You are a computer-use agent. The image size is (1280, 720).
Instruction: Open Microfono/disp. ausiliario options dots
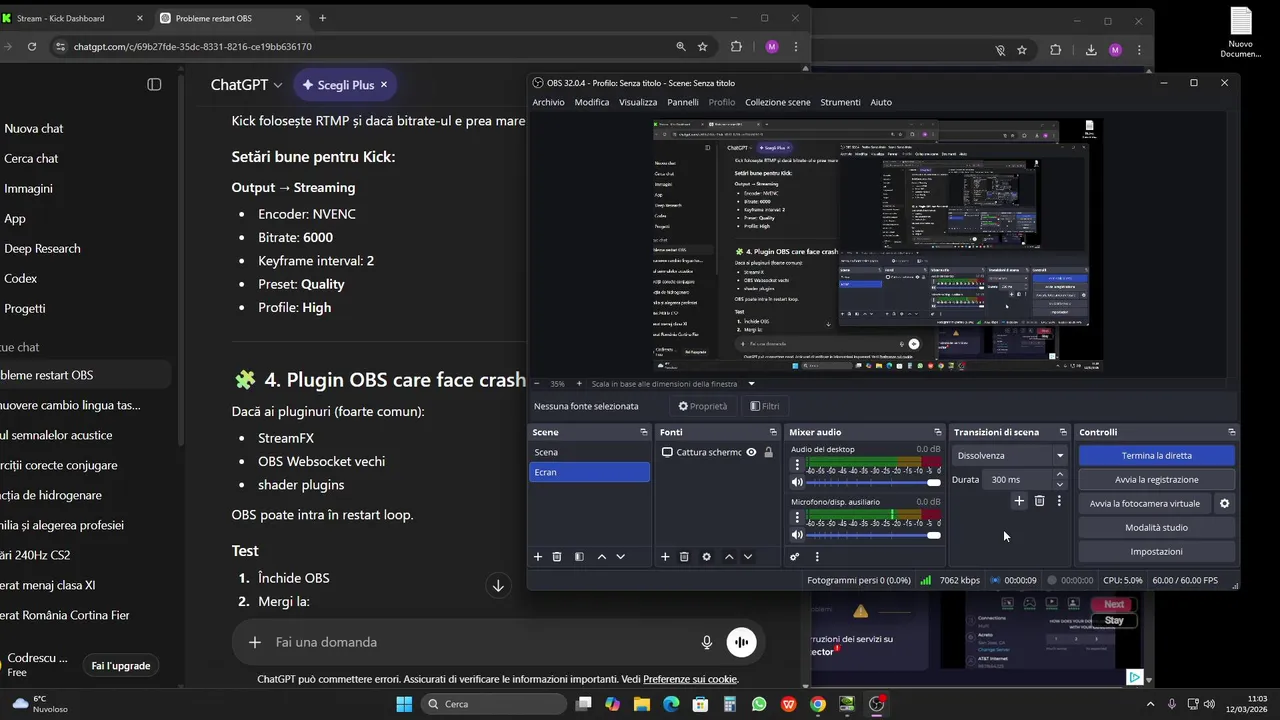click(797, 518)
